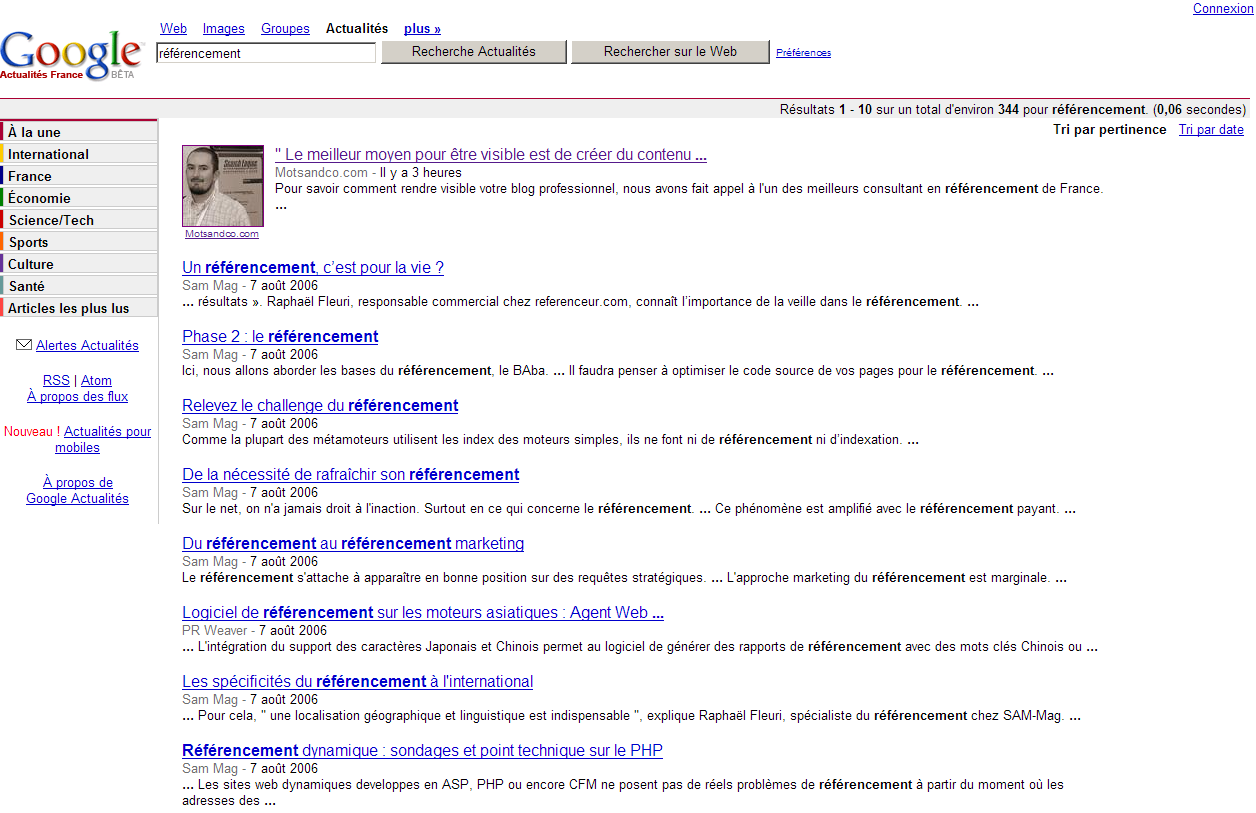The height and width of the screenshot is (813, 1256).
Task: Open the article "Le meilleur moyen pour être visible"
Action: [491, 155]
